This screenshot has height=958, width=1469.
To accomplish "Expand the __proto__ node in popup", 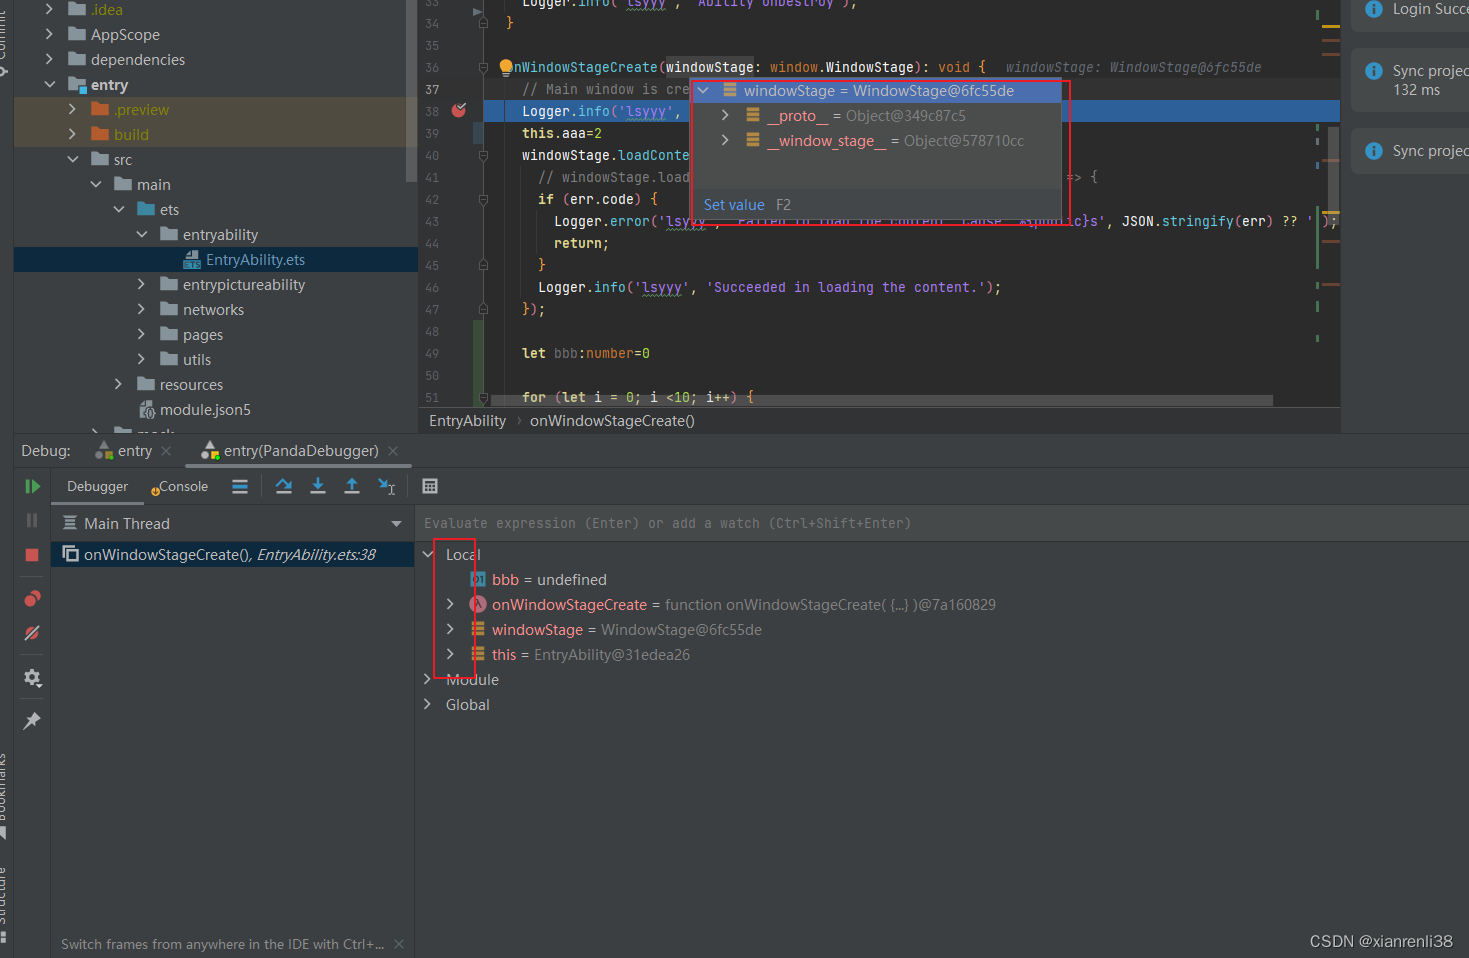I will 725,115.
